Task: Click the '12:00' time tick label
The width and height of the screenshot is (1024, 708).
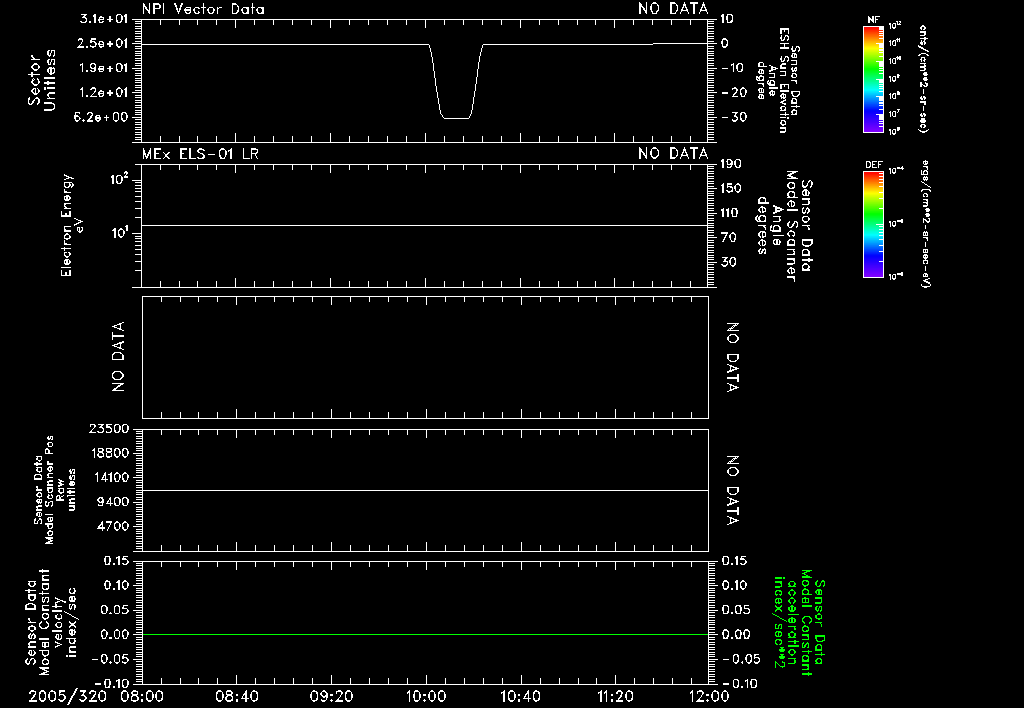Action: click(709, 696)
